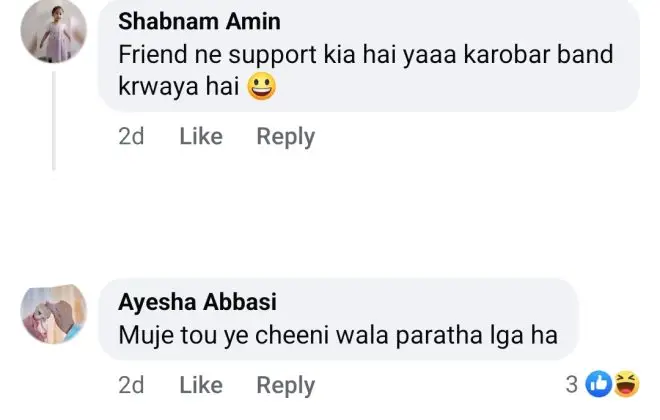Viewport: 660px width, 420px height.
Task: Like Shabnam Amin's comment
Action: point(200,137)
